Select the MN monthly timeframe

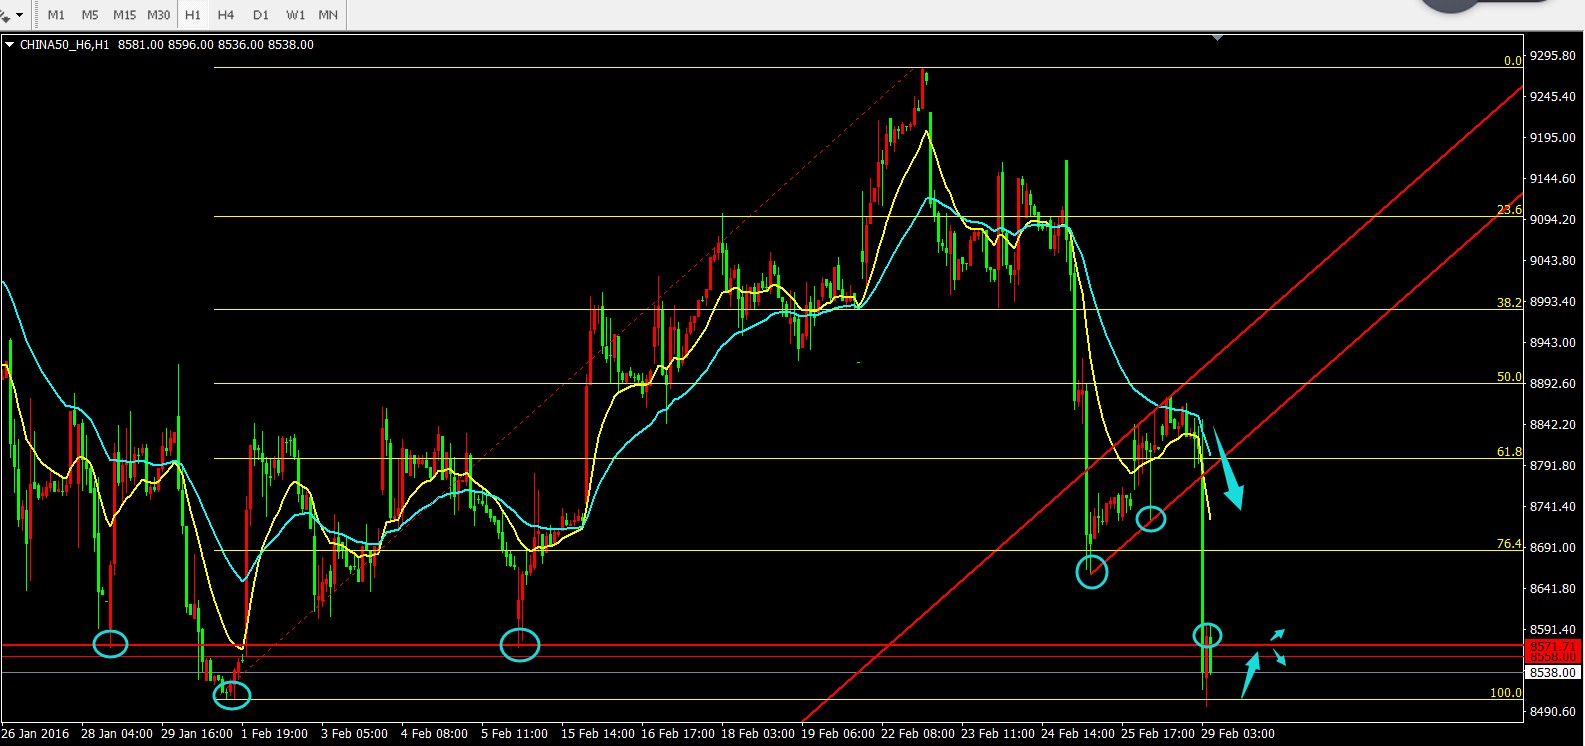tap(328, 15)
